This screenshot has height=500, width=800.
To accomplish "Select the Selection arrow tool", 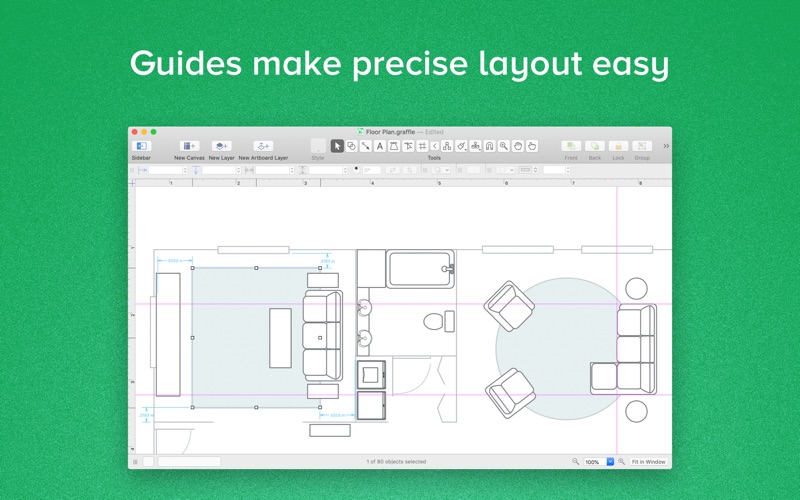I will (337, 146).
